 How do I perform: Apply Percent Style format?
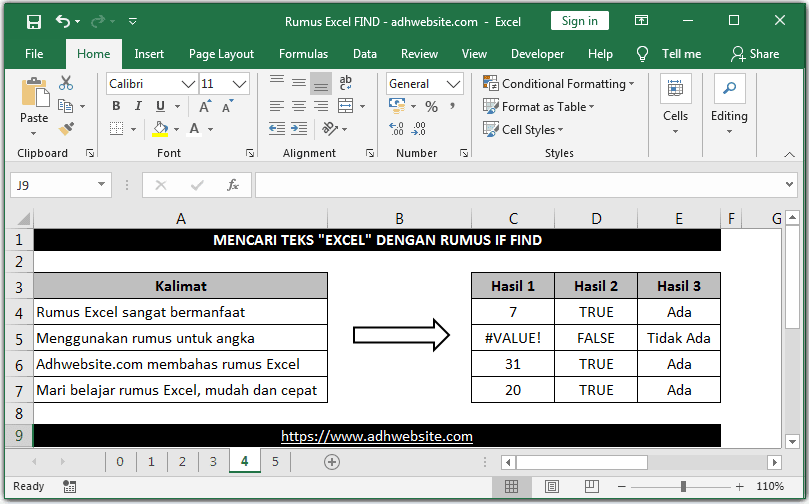(432, 107)
